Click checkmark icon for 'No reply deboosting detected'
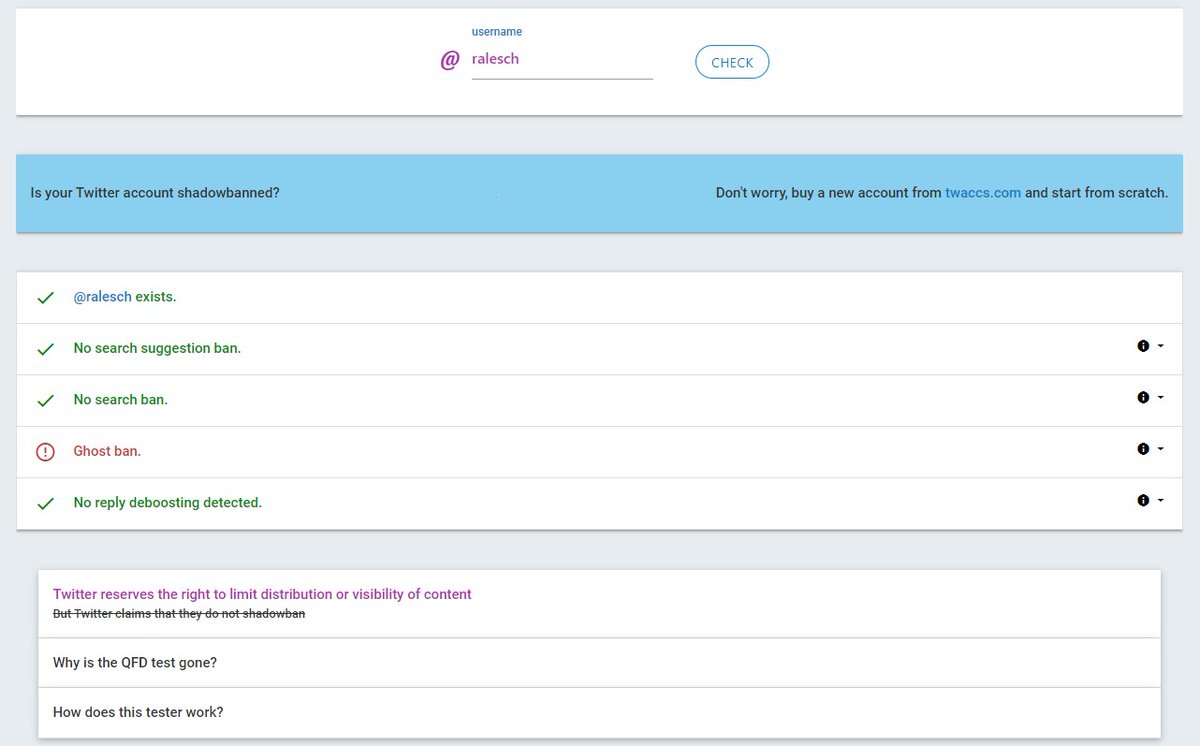Image resolution: width=1200 pixels, height=746 pixels. [x=45, y=503]
